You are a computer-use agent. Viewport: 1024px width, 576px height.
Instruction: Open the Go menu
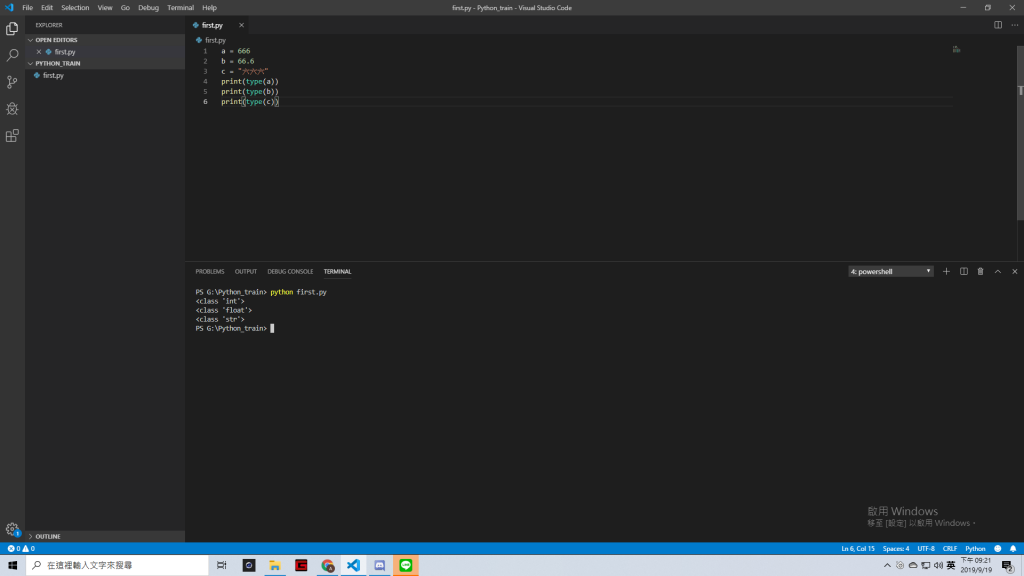125,8
